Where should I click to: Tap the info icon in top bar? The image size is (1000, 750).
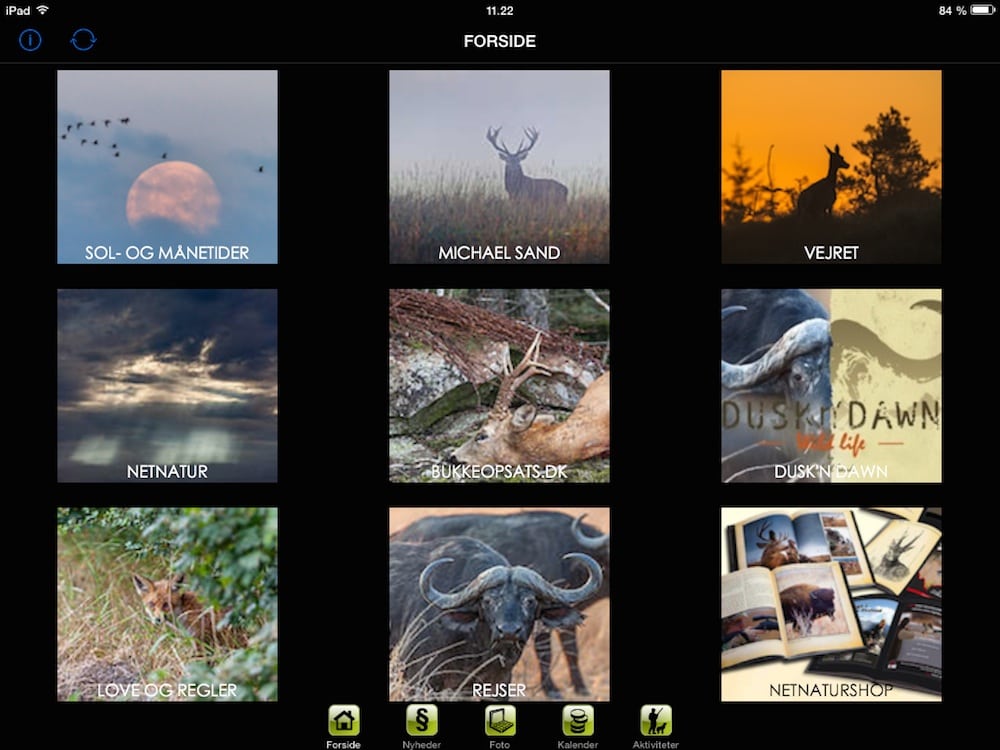(x=30, y=40)
